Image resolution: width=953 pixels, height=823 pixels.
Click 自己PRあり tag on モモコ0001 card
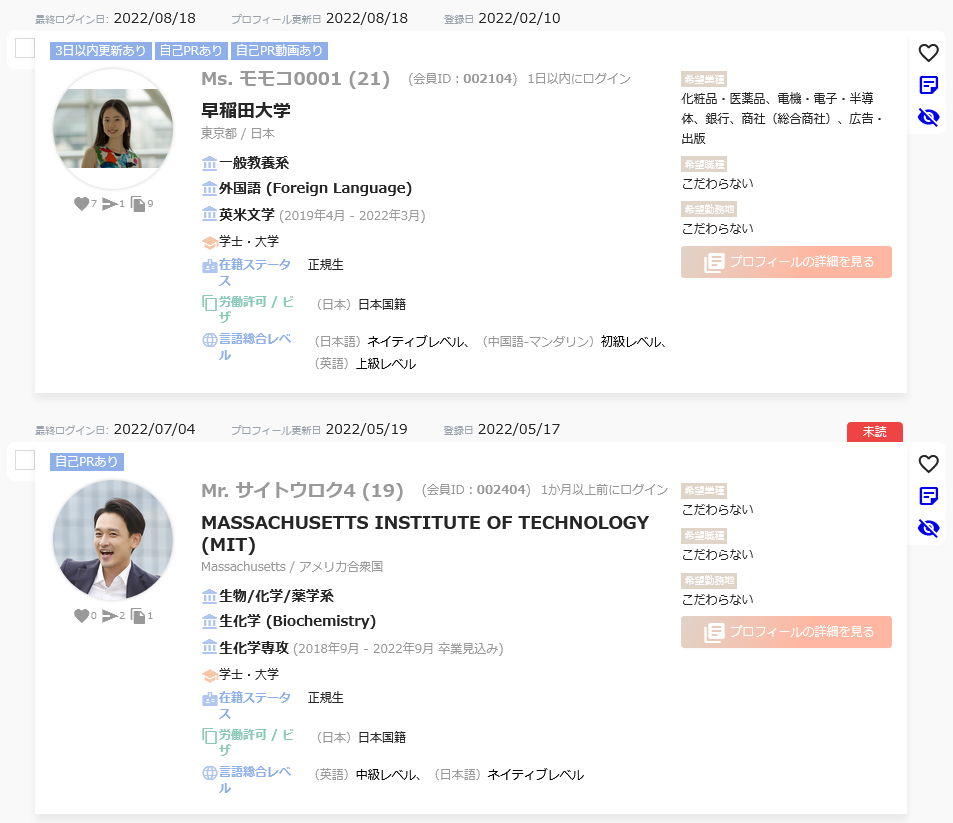pyautogui.click(x=191, y=50)
